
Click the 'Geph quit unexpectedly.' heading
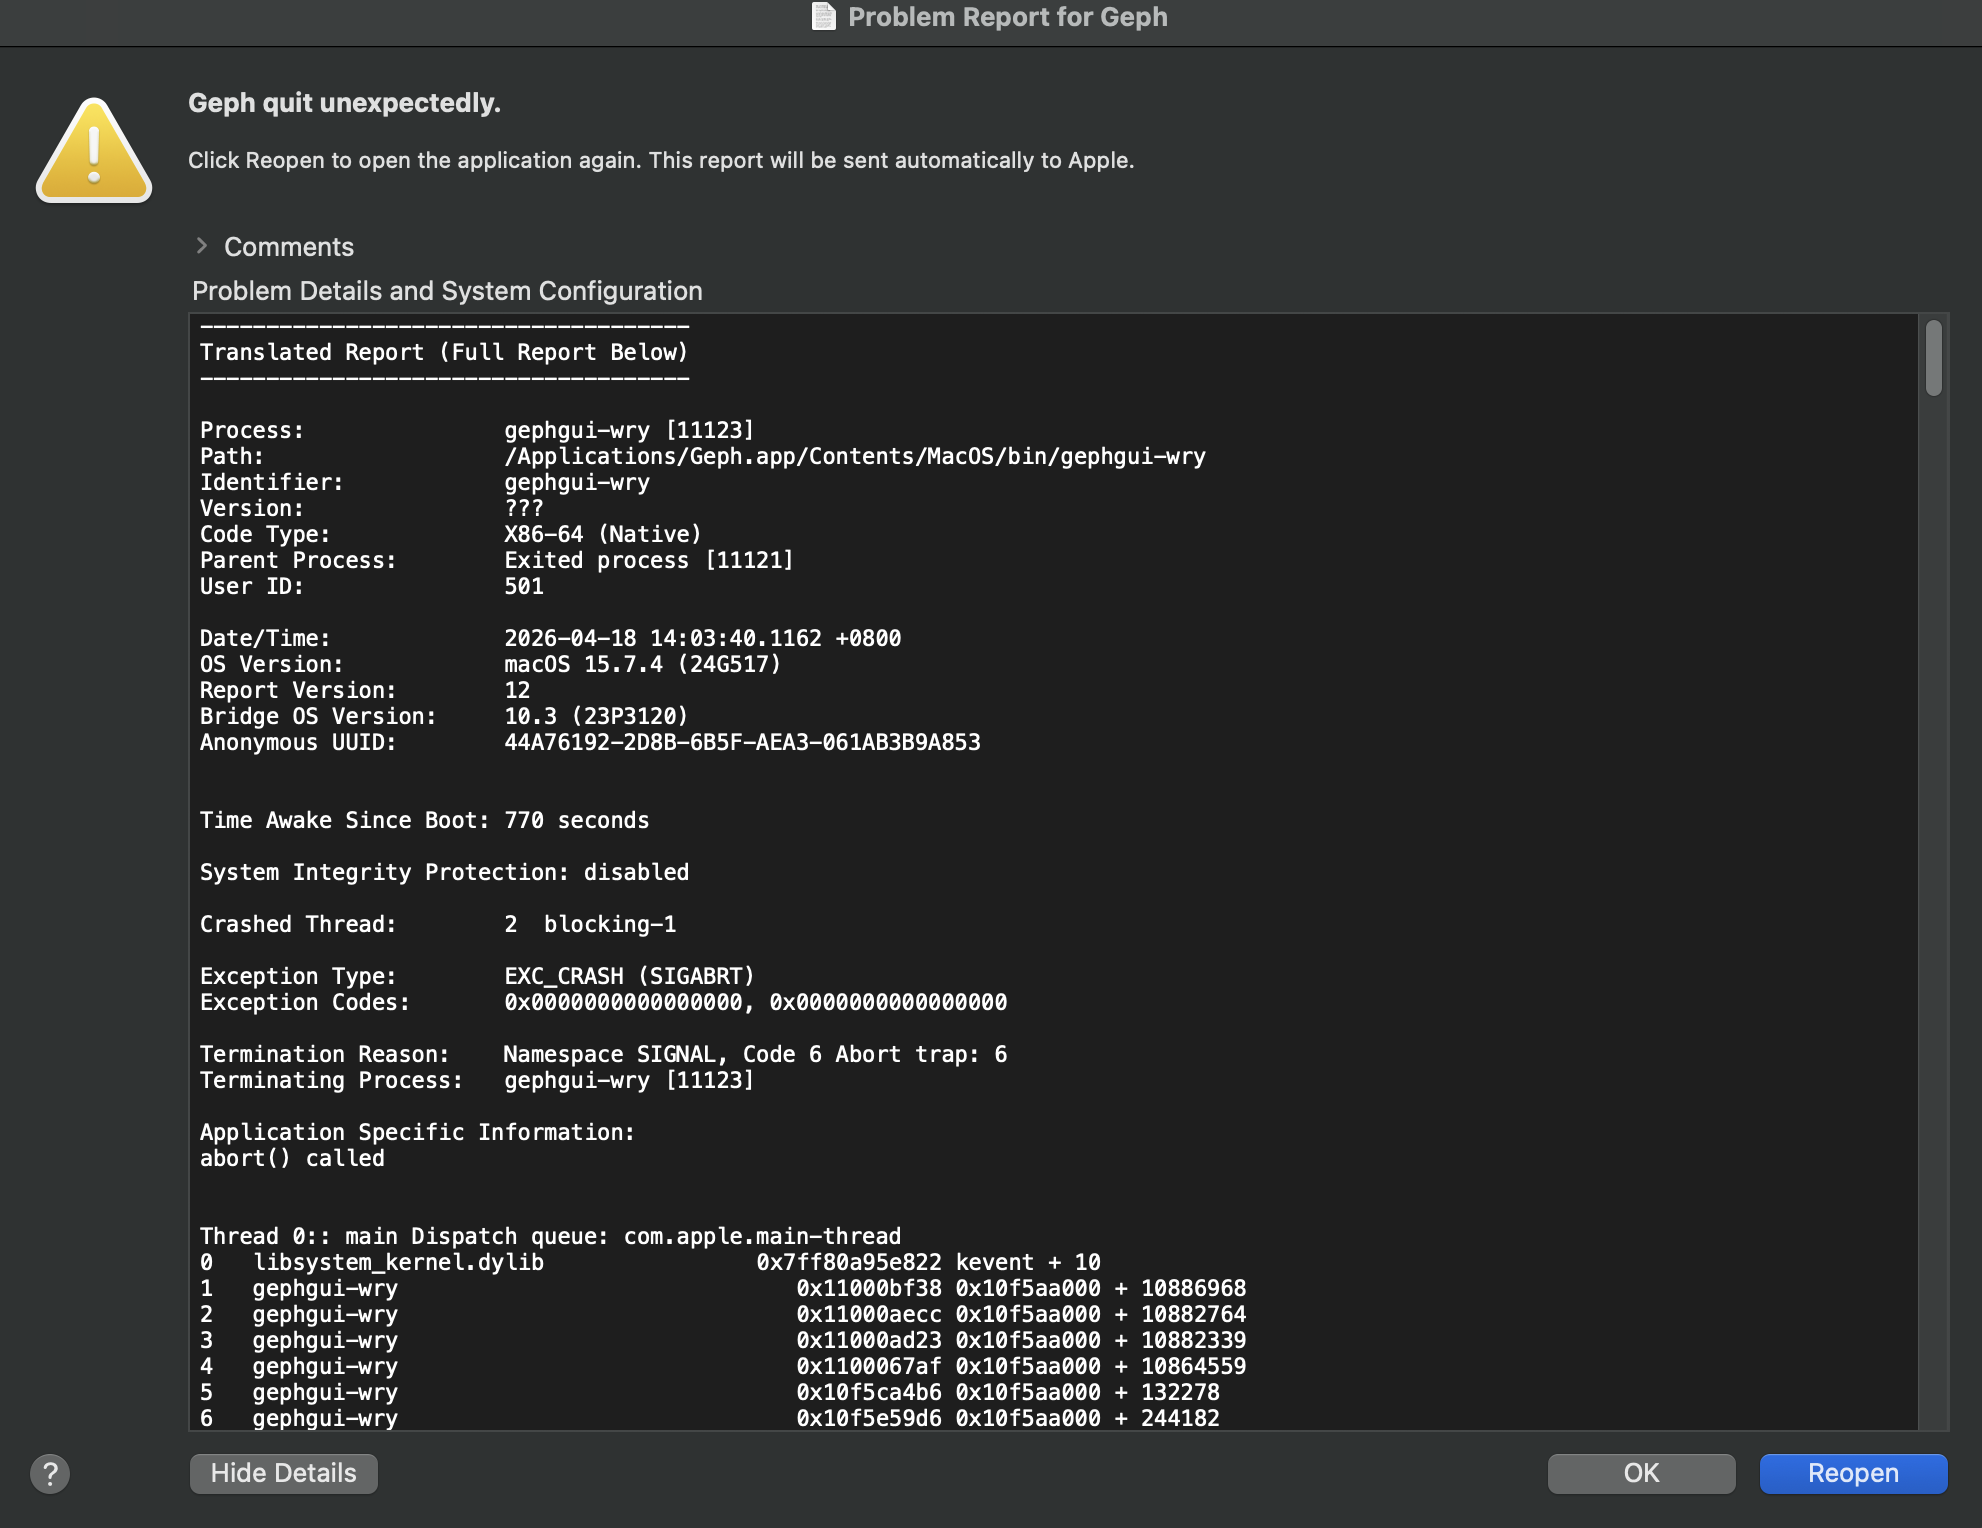tap(344, 103)
